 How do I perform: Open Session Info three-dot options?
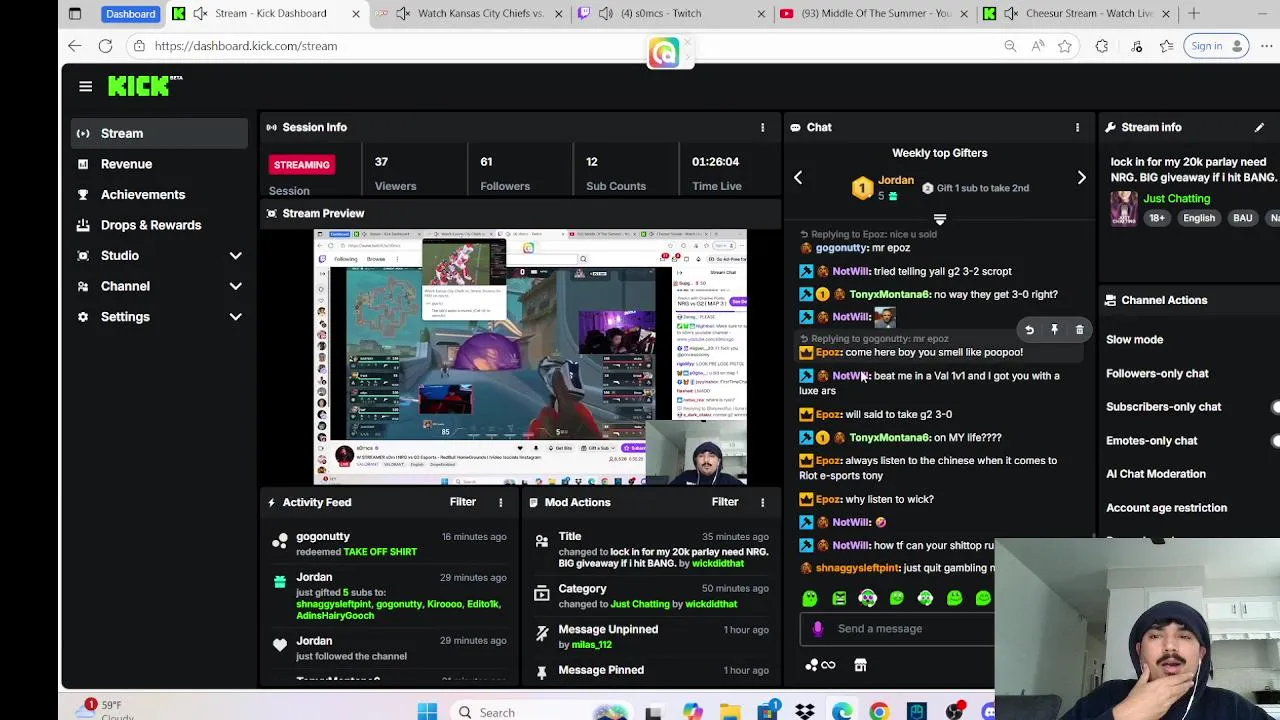(762, 127)
